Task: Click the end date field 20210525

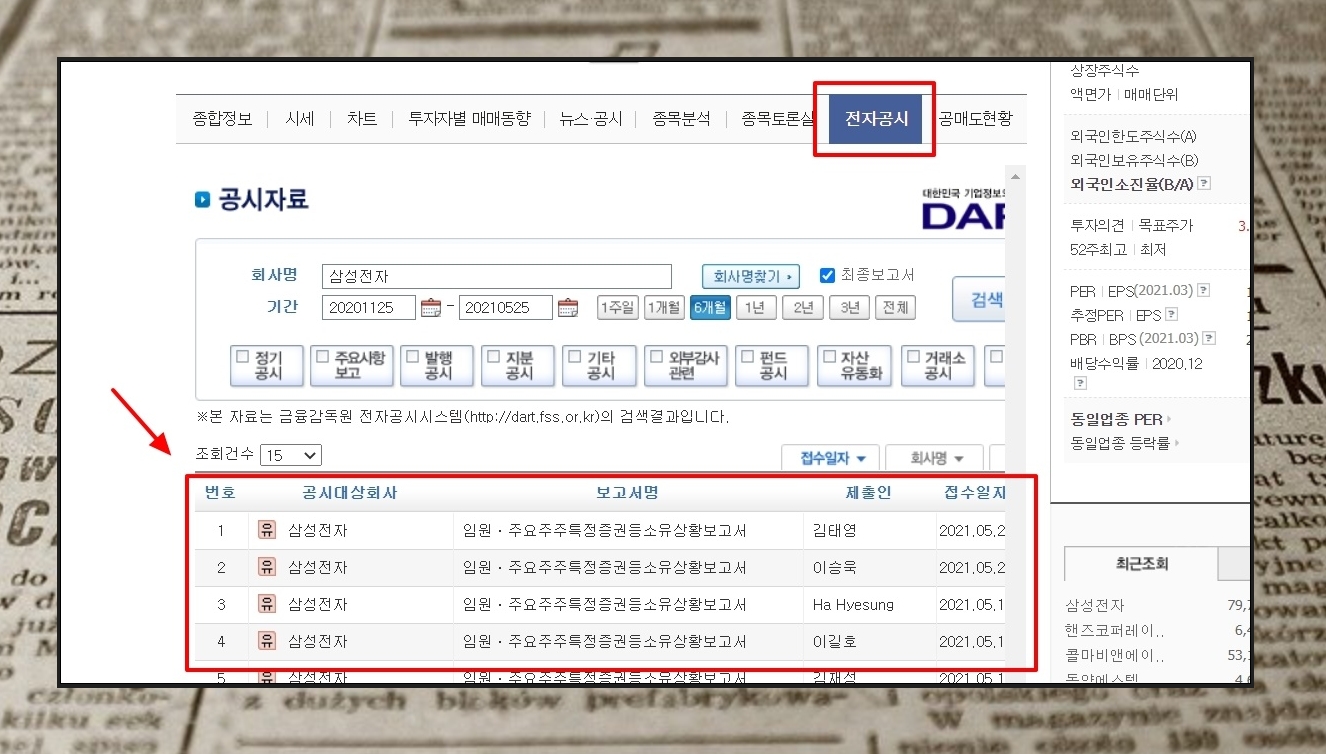Action: [x=506, y=307]
